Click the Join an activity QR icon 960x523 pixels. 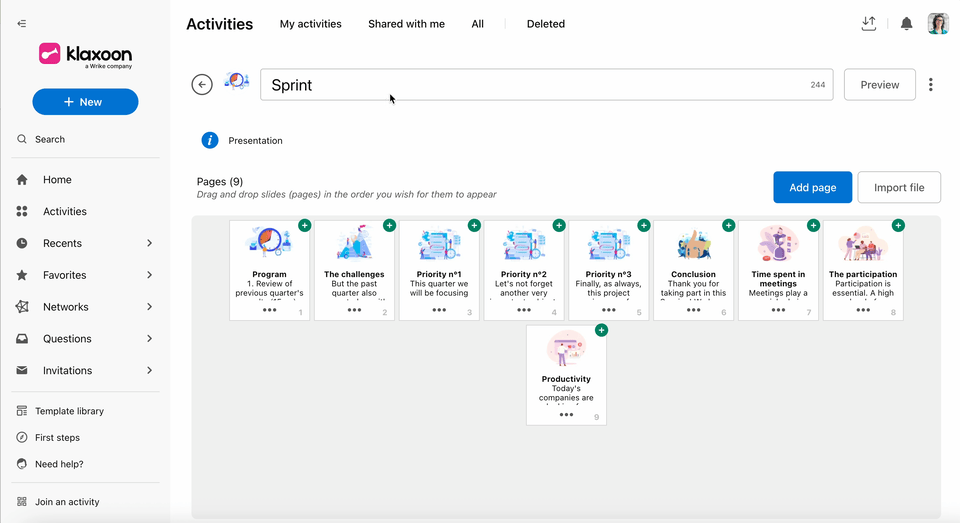pos(22,502)
